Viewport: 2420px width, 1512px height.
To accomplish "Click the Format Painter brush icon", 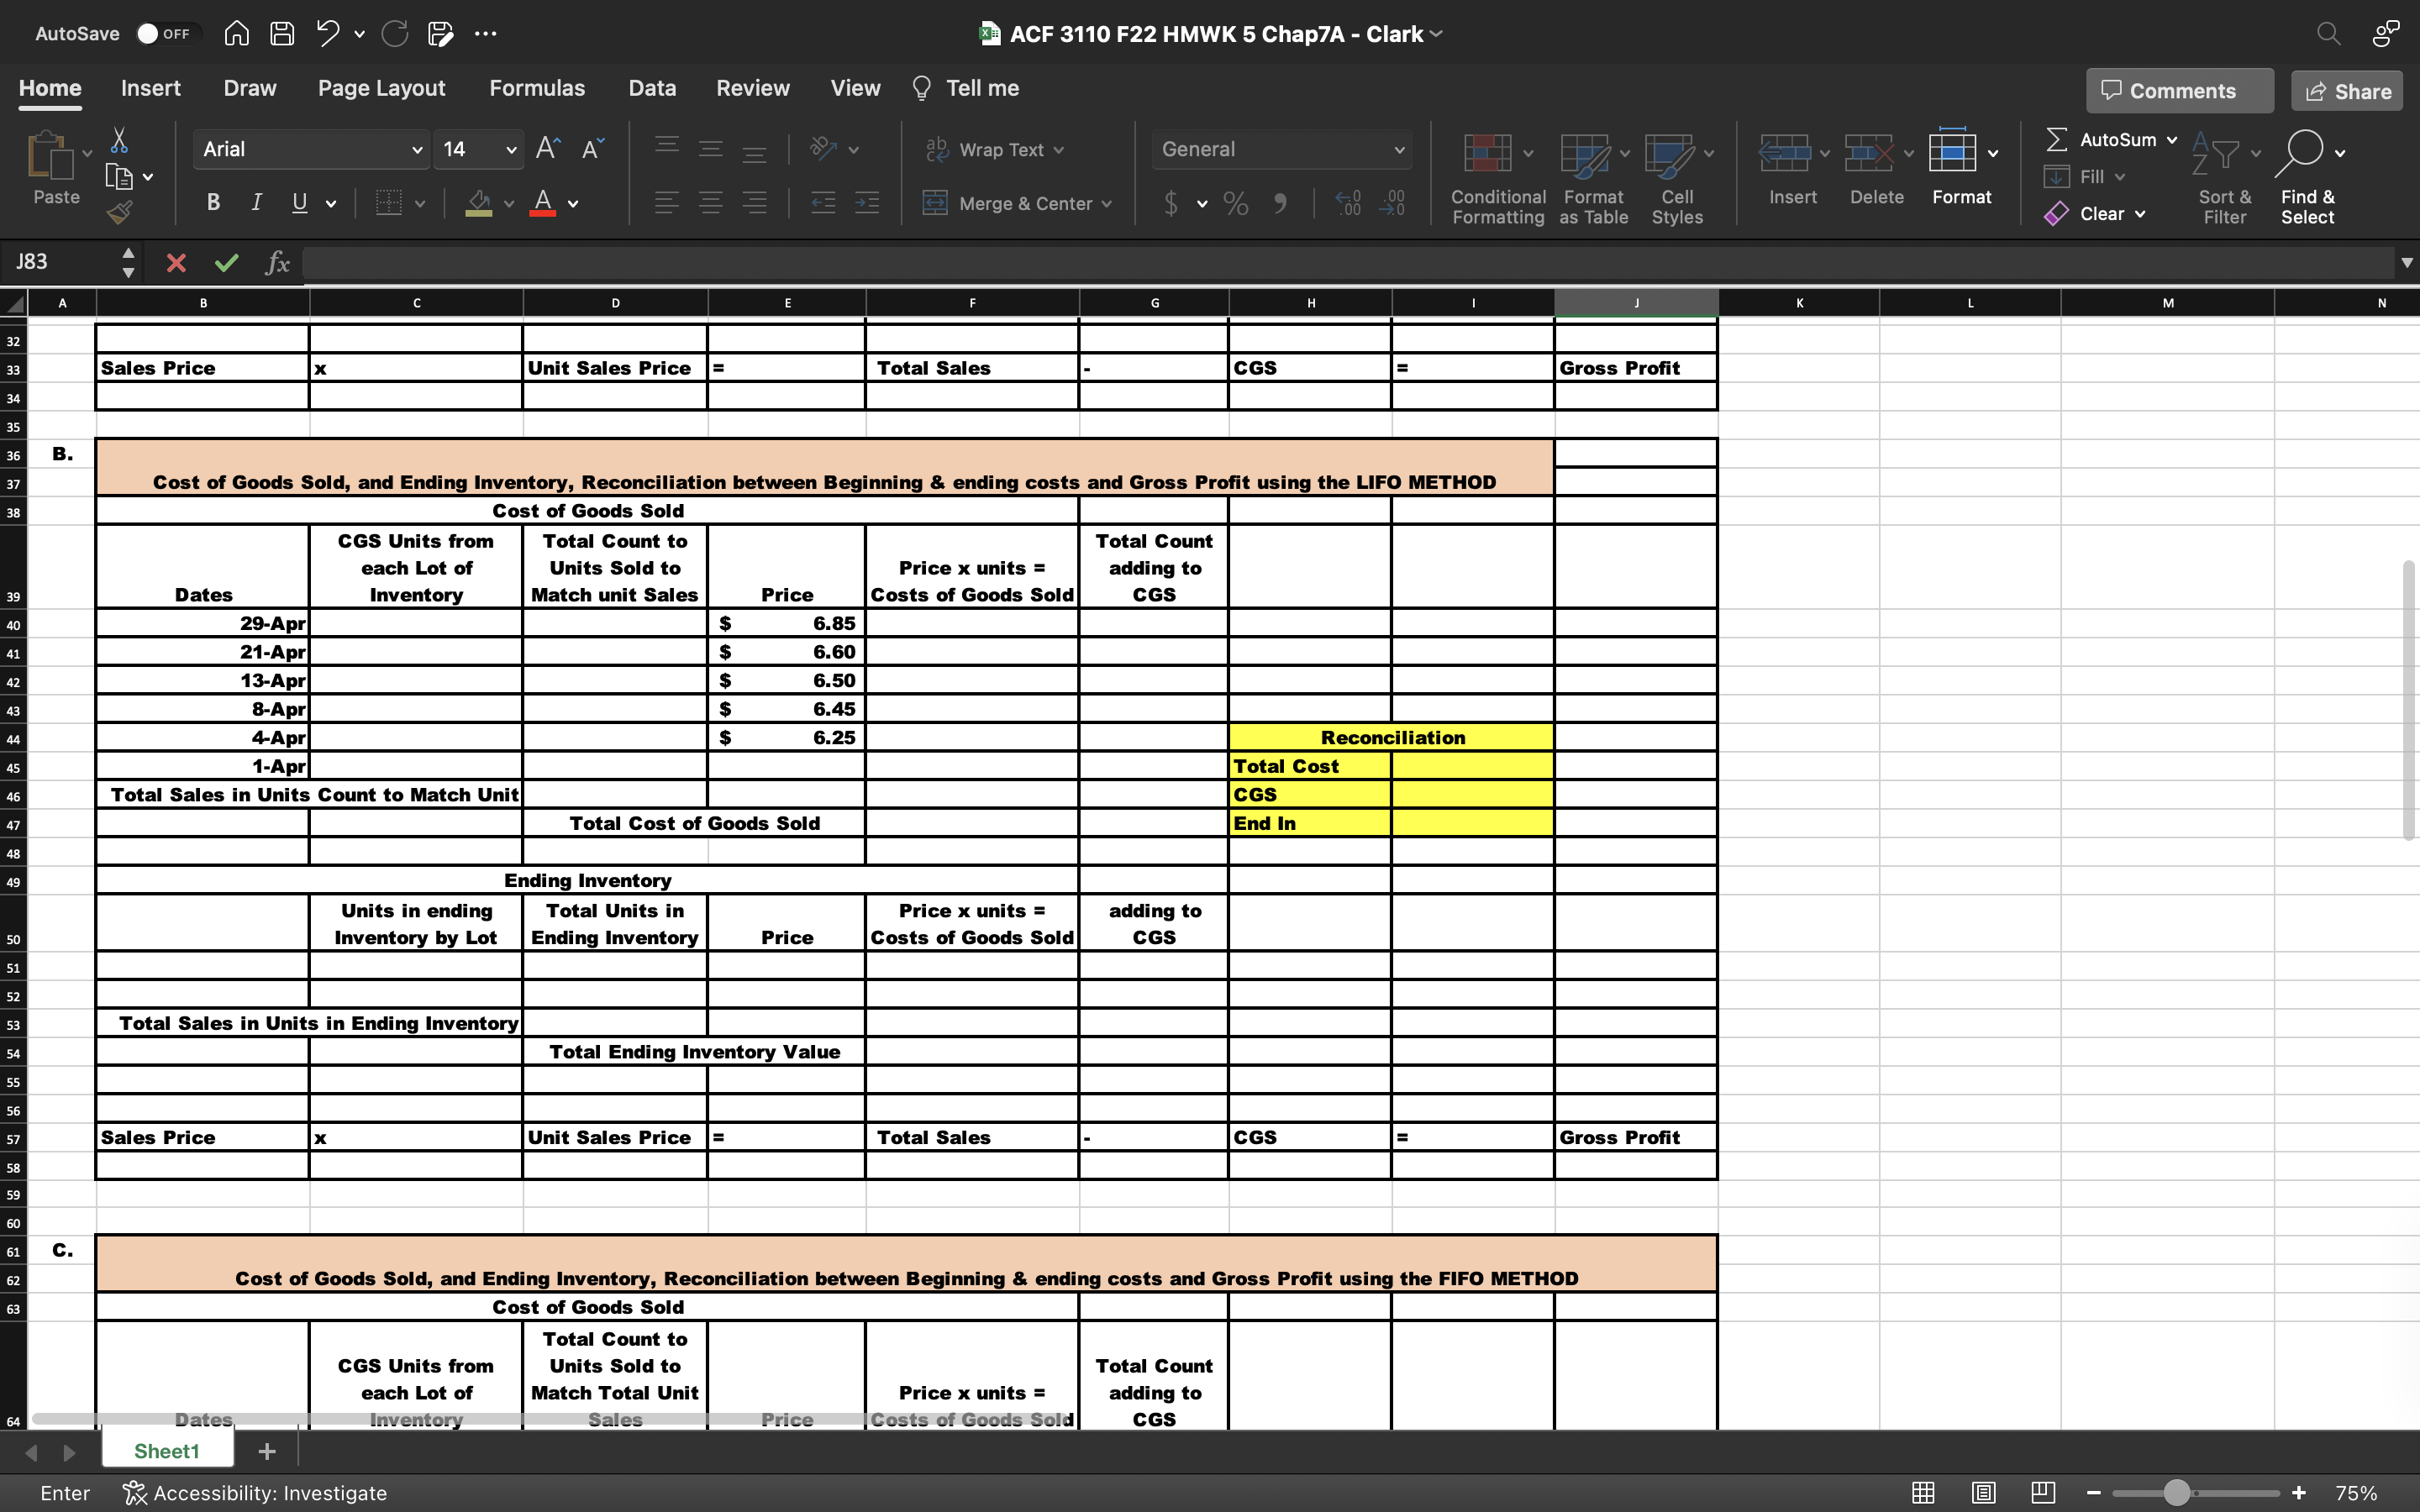I will (x=119, y=212).
